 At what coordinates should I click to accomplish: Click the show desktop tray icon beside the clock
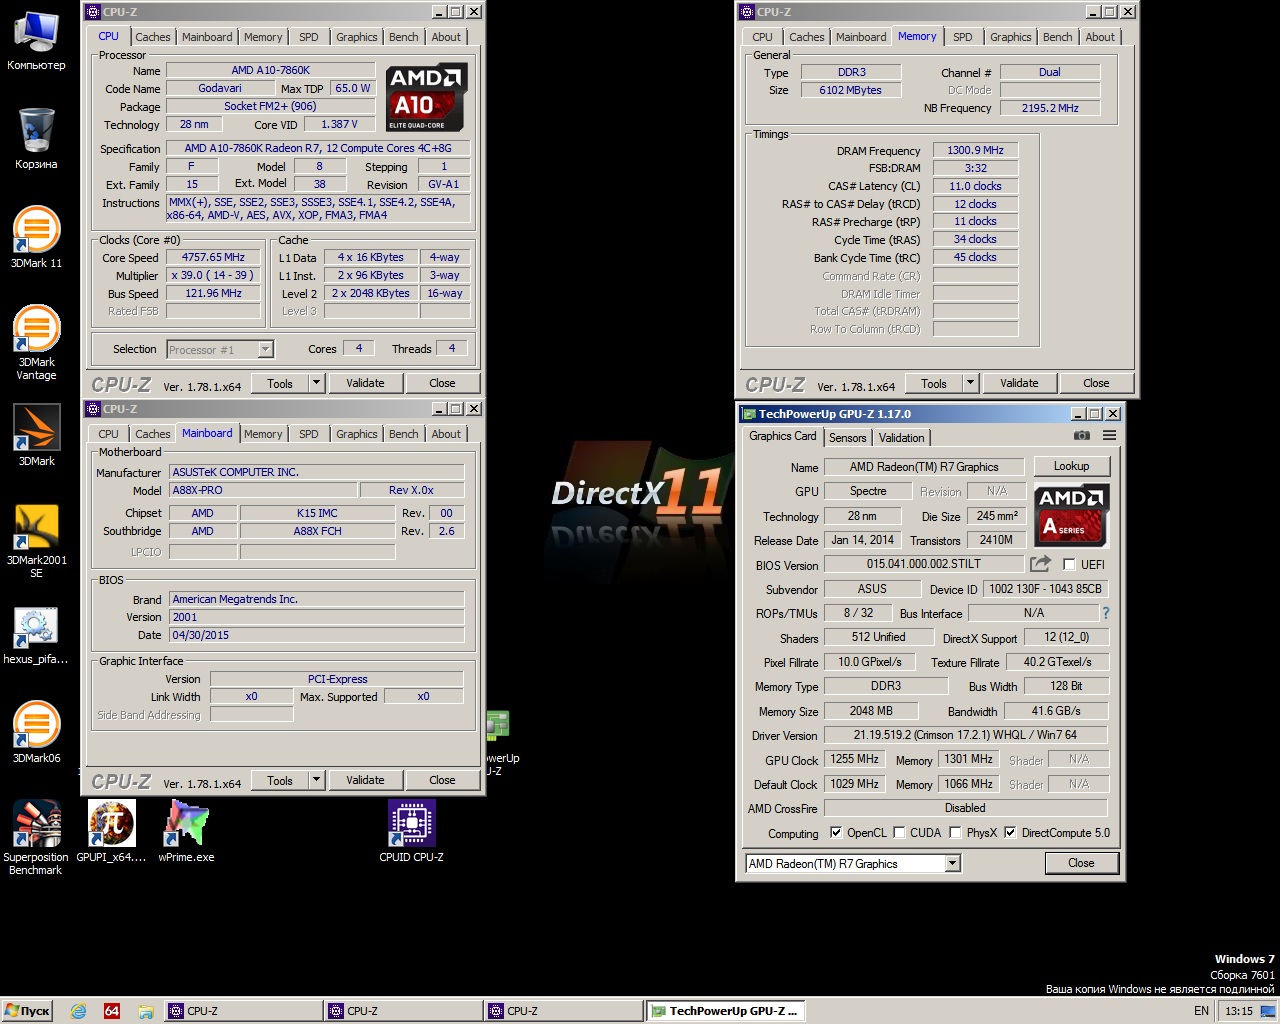[1268, 1011]
